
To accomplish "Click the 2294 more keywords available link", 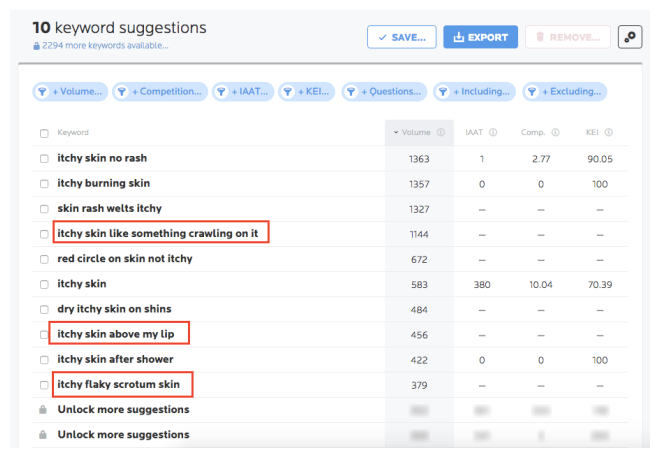I will tap(105, 46).
